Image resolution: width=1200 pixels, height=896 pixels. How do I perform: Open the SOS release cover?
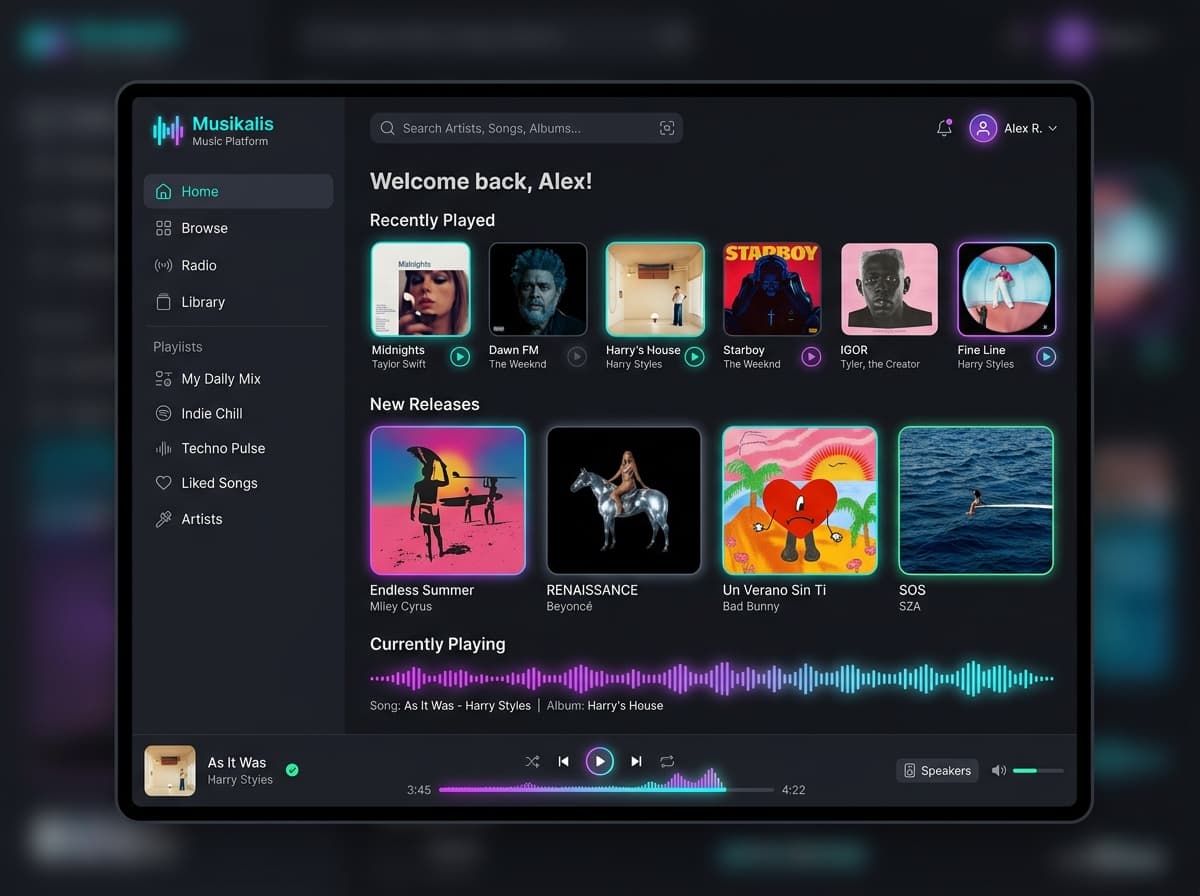976,500
